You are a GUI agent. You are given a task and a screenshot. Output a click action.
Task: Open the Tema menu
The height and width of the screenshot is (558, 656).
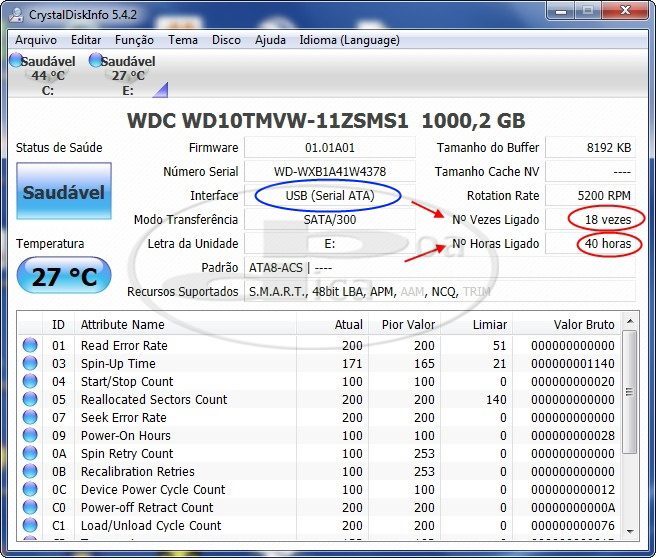pyautogui.click(x=183, y=40)
